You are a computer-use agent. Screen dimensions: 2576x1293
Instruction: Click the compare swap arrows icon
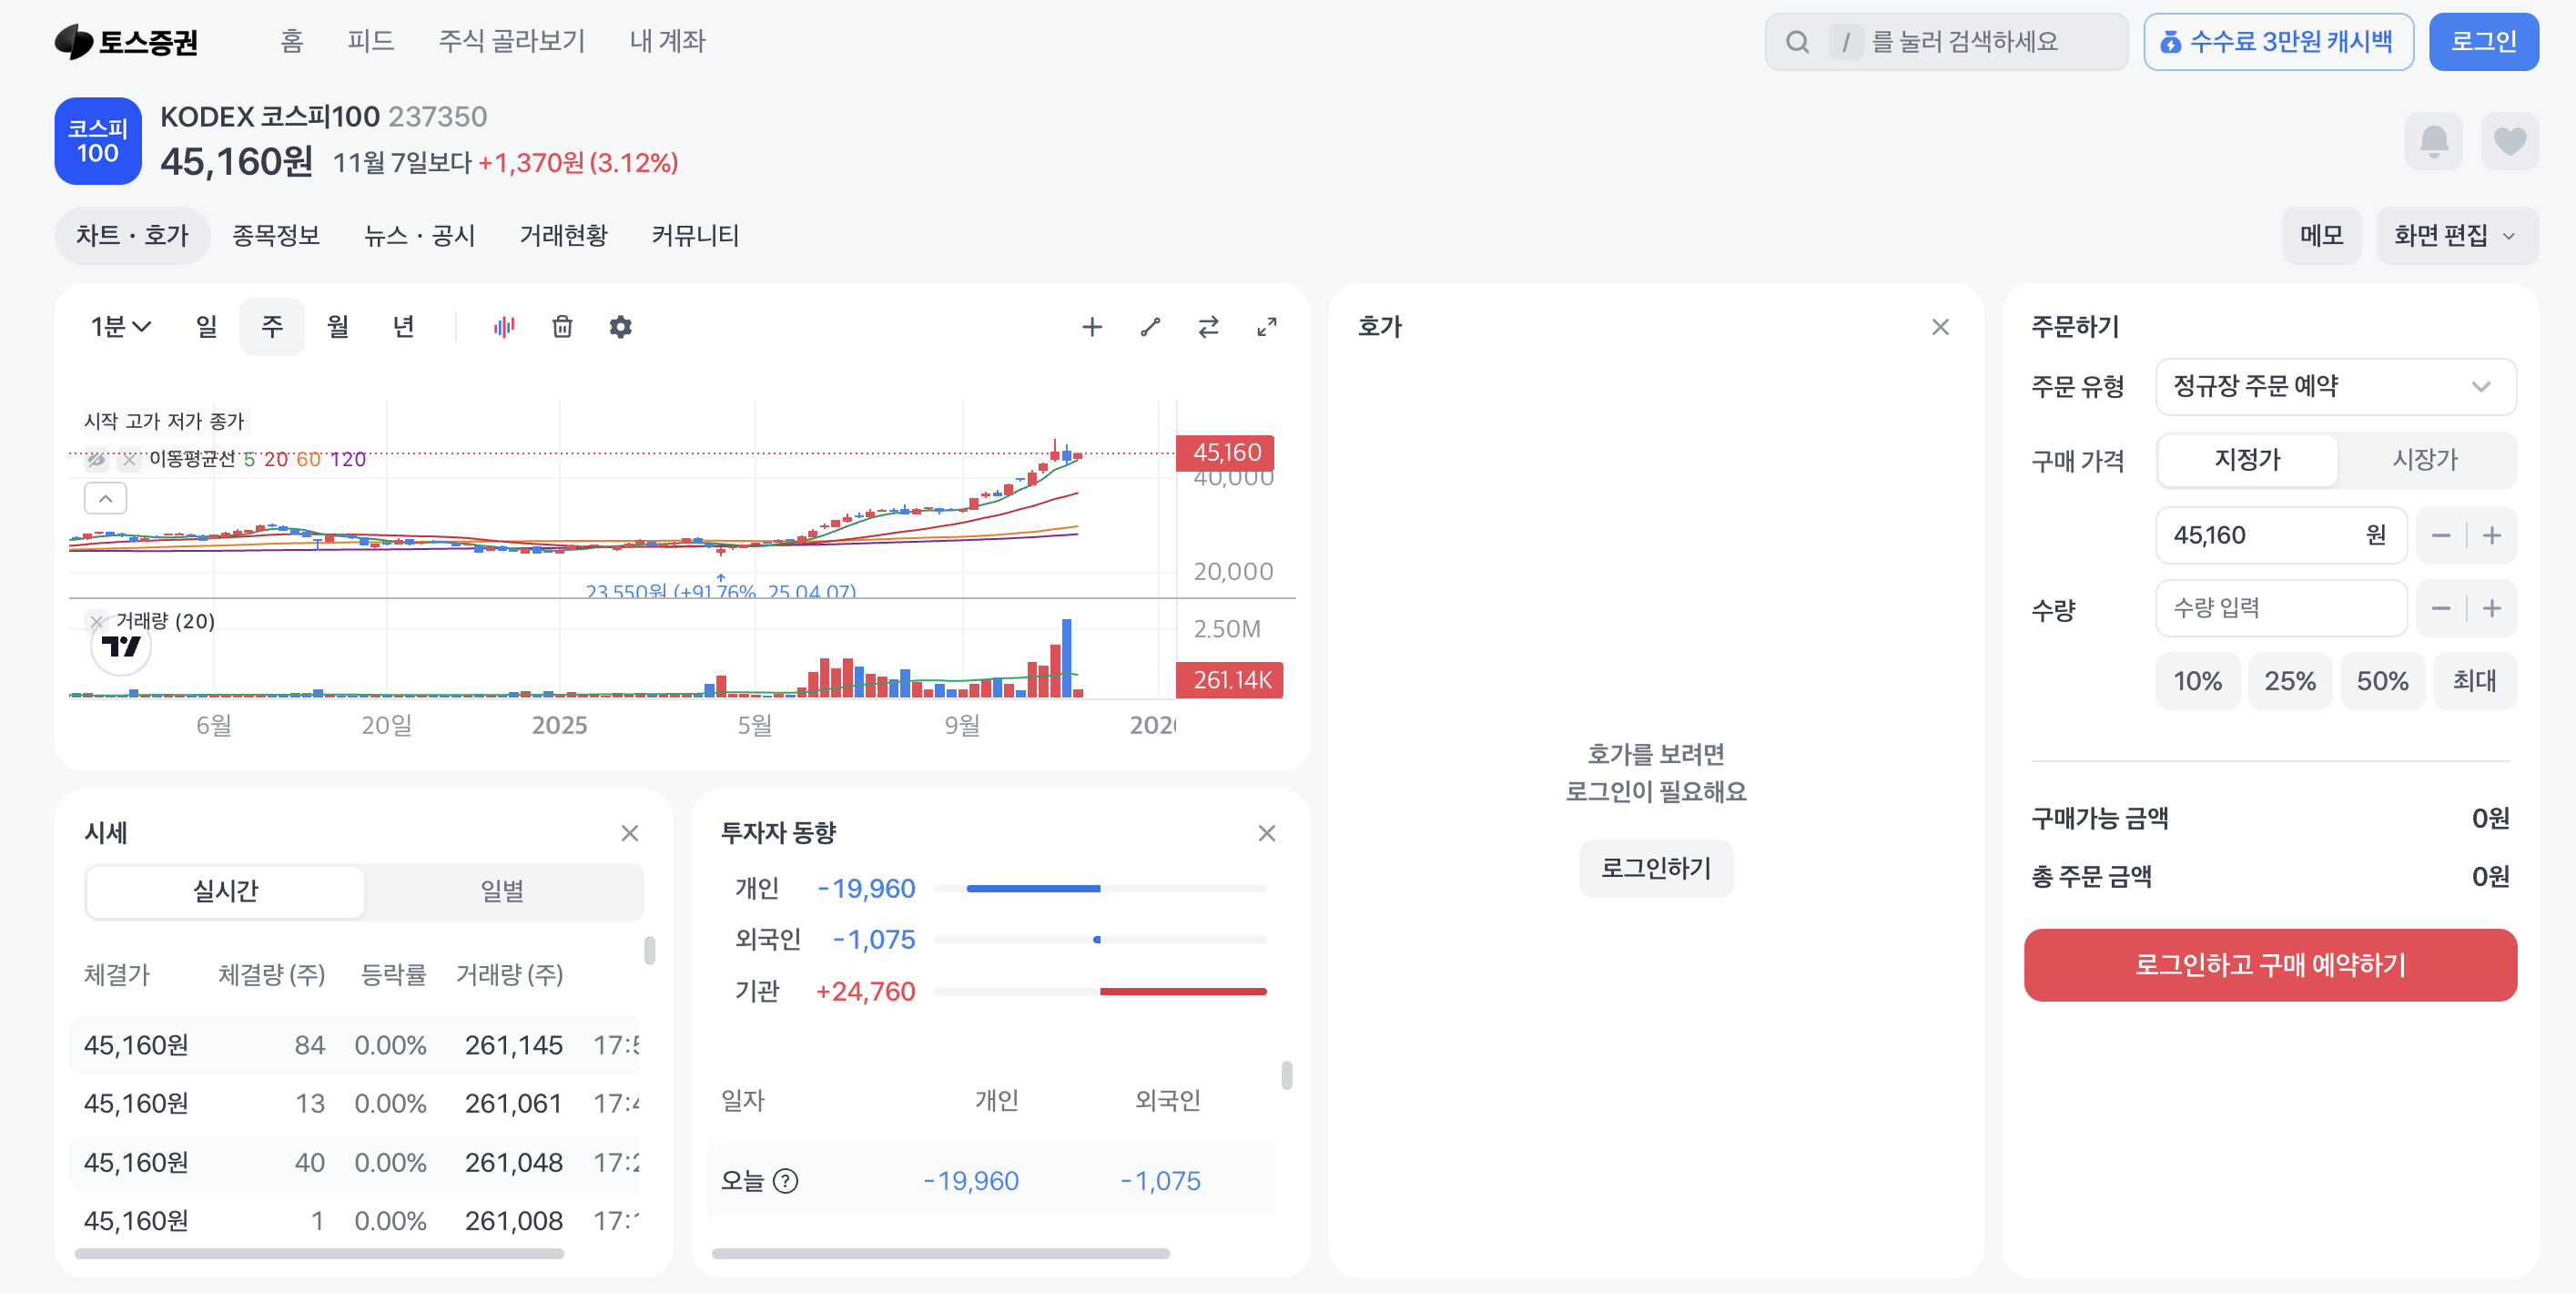[x=1208, y=327]
